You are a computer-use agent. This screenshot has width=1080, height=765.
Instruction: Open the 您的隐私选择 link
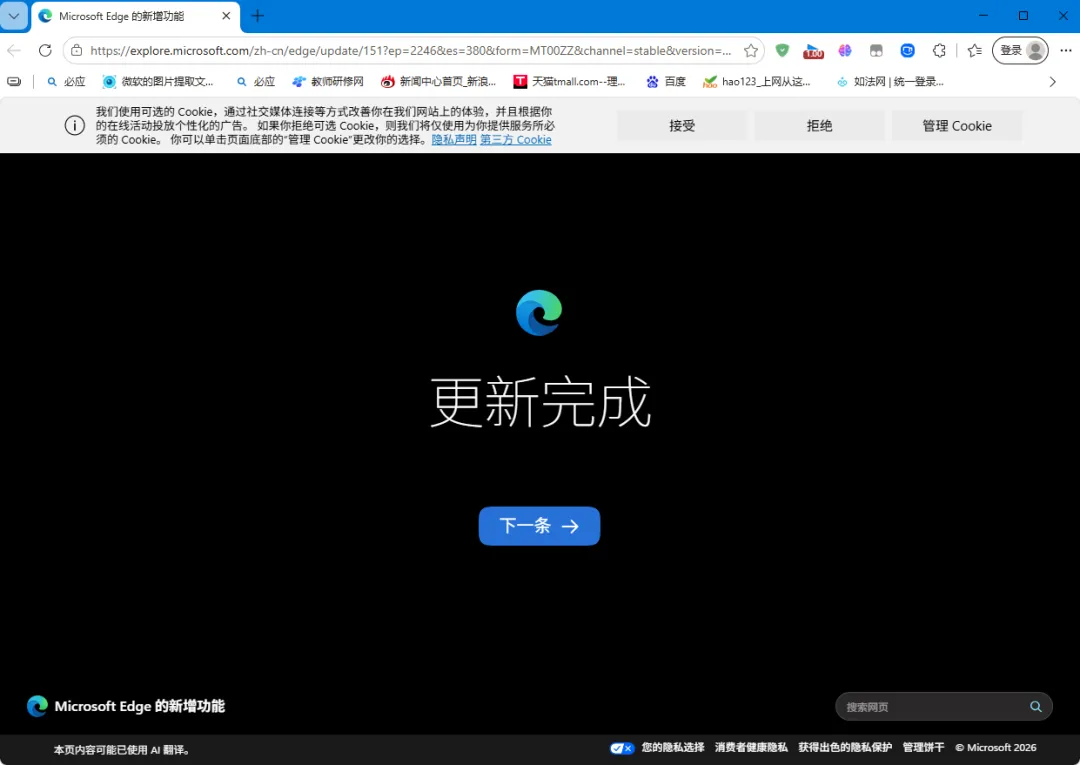click(x=673, y=747)
